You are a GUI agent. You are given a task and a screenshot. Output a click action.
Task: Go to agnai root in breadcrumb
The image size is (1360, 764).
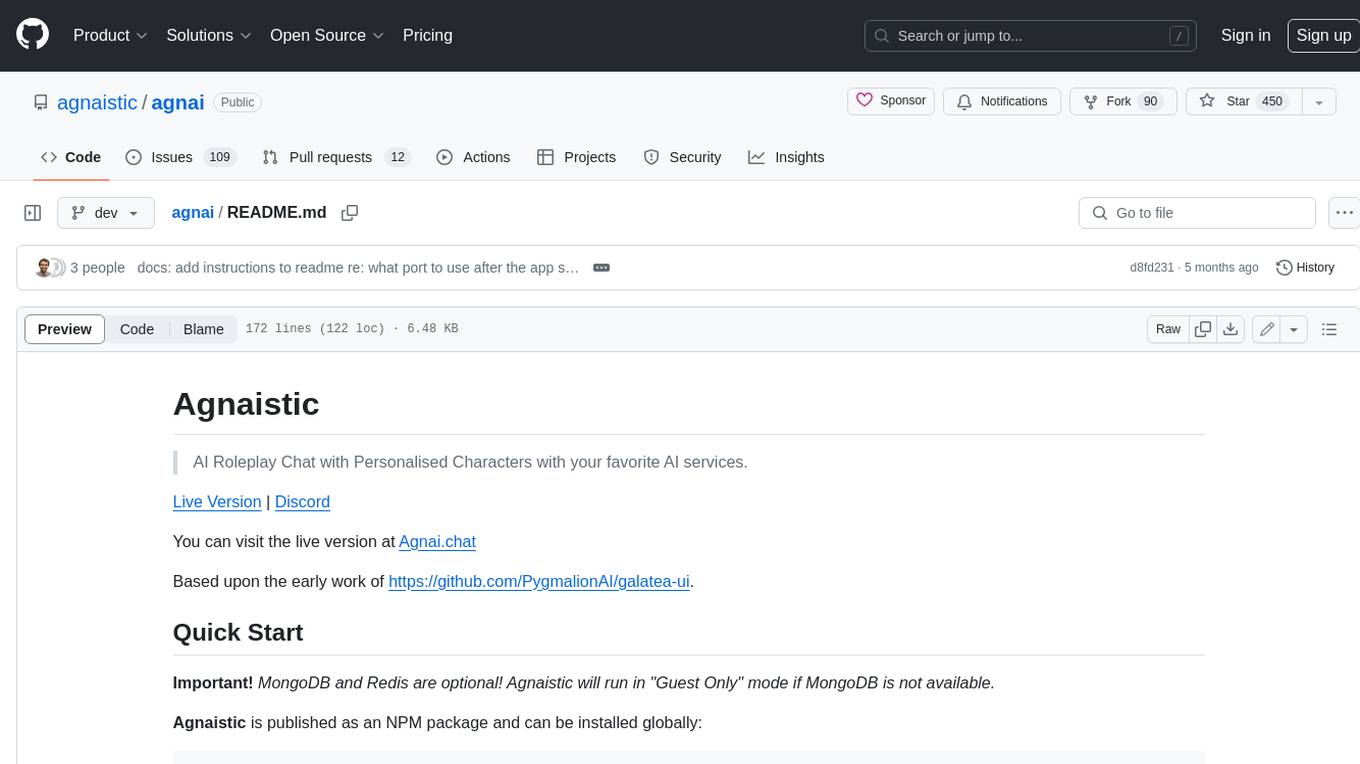pyautogui.click(x=193, y=212)
